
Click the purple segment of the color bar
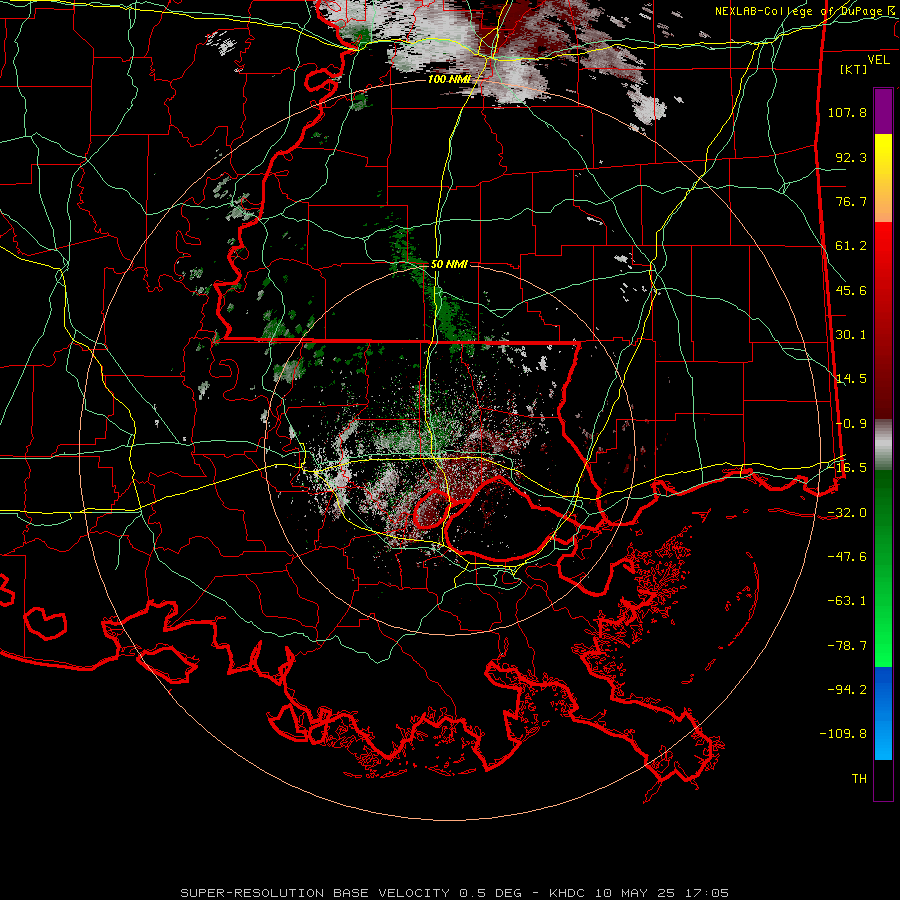883,111
